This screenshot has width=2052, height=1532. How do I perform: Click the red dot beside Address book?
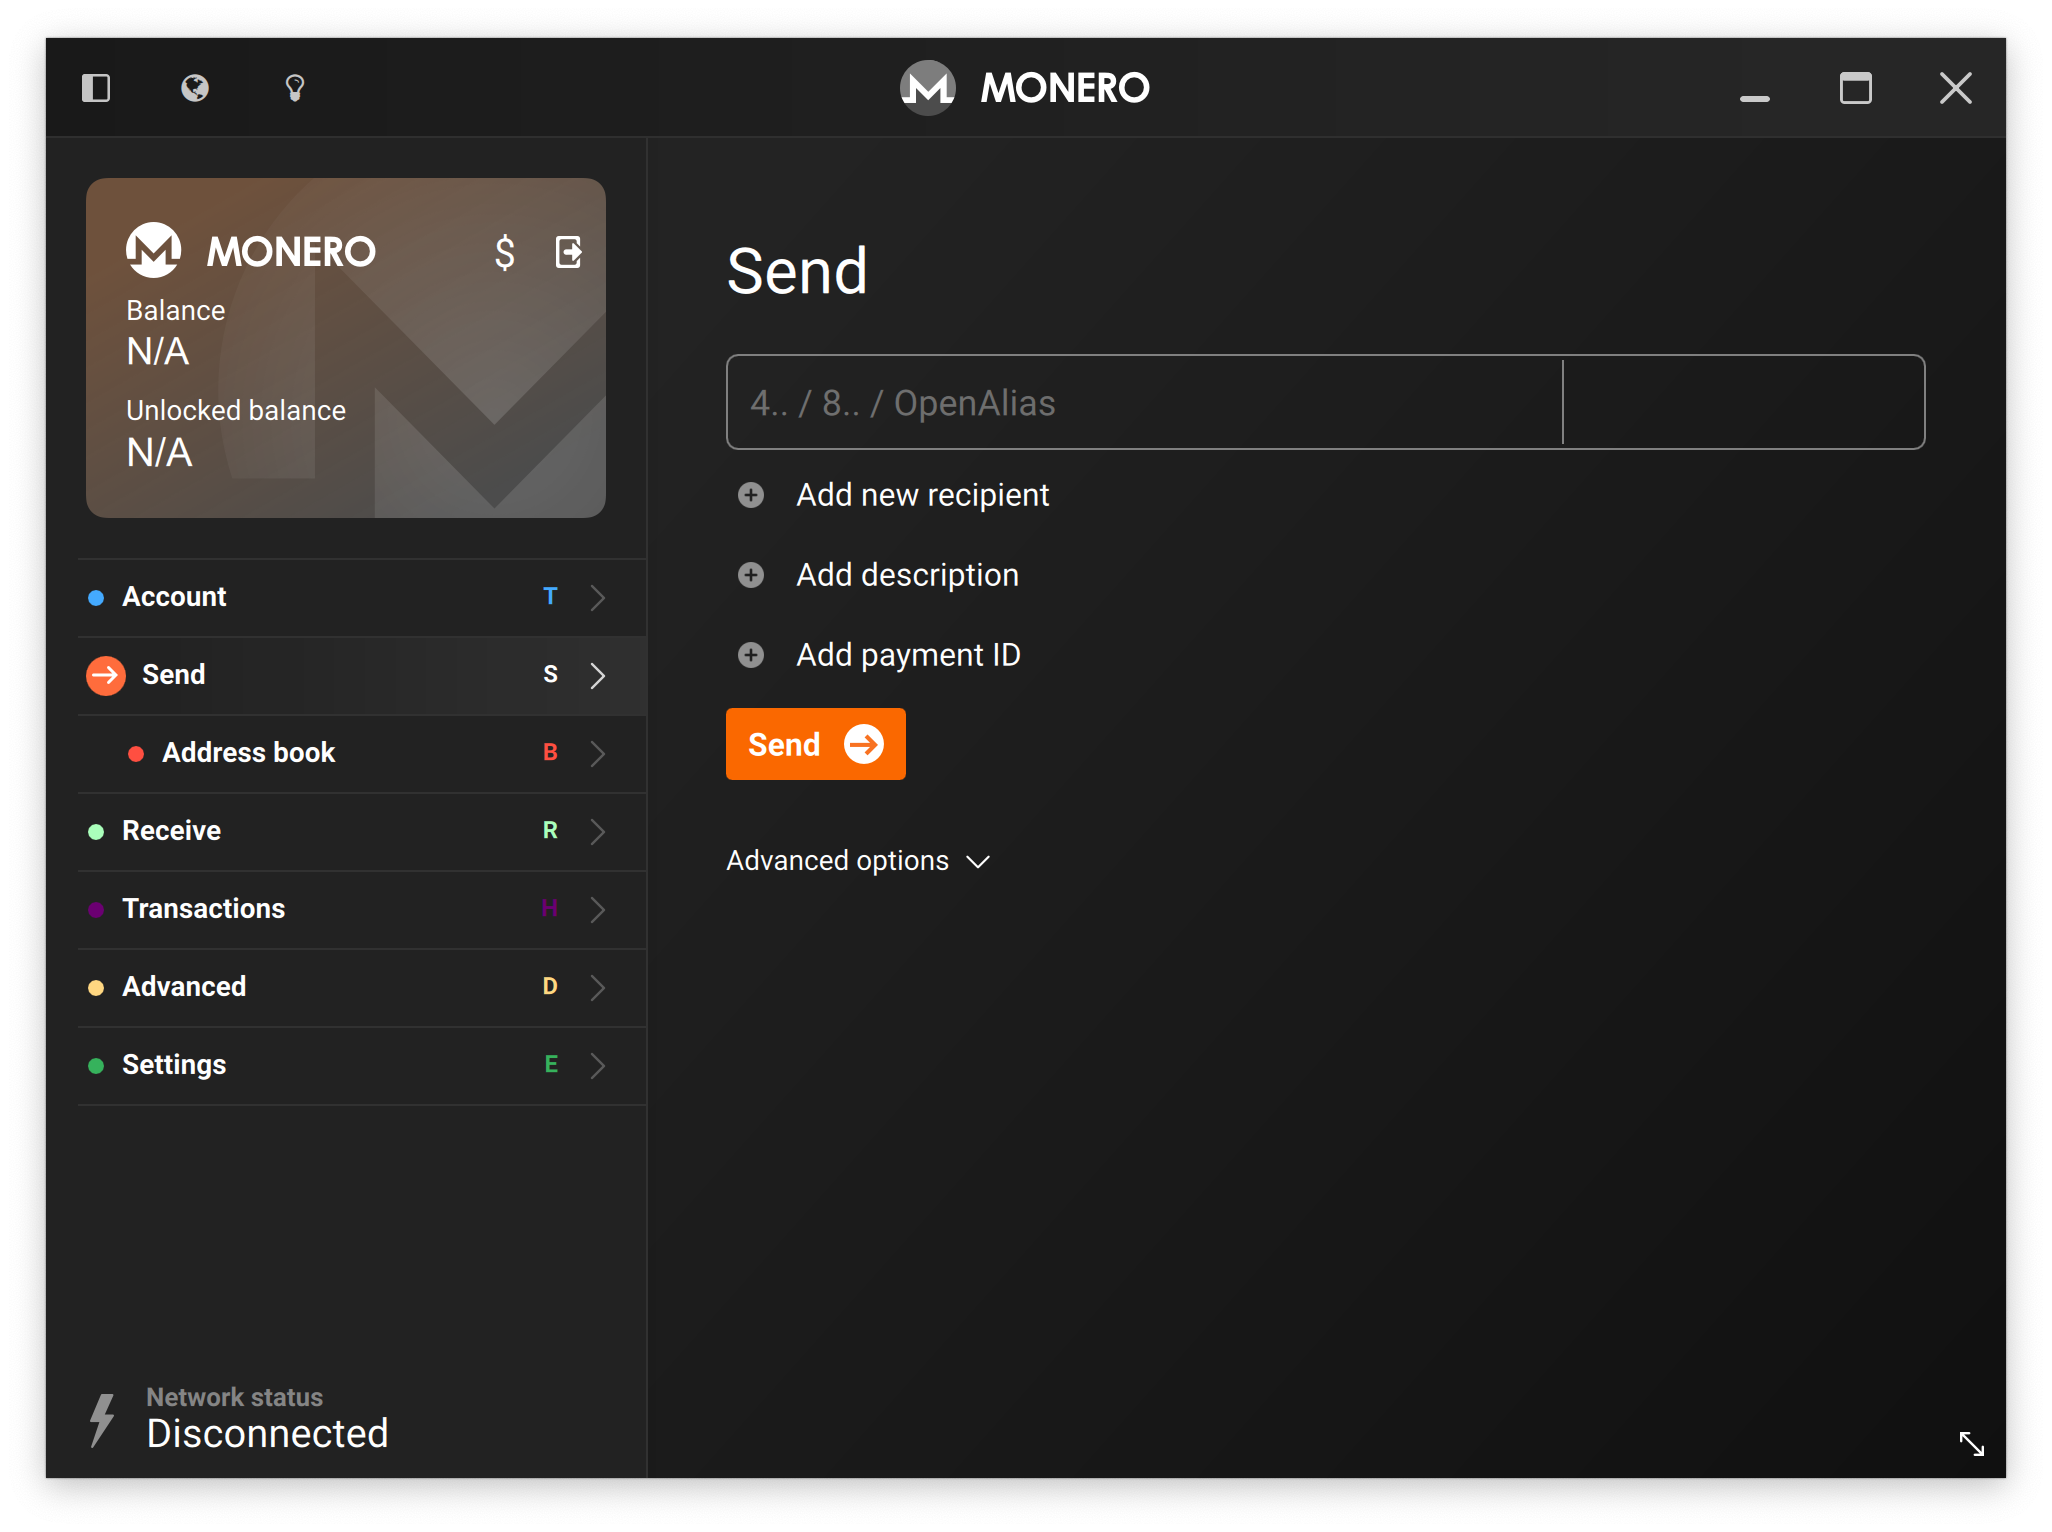pos(136,754)
